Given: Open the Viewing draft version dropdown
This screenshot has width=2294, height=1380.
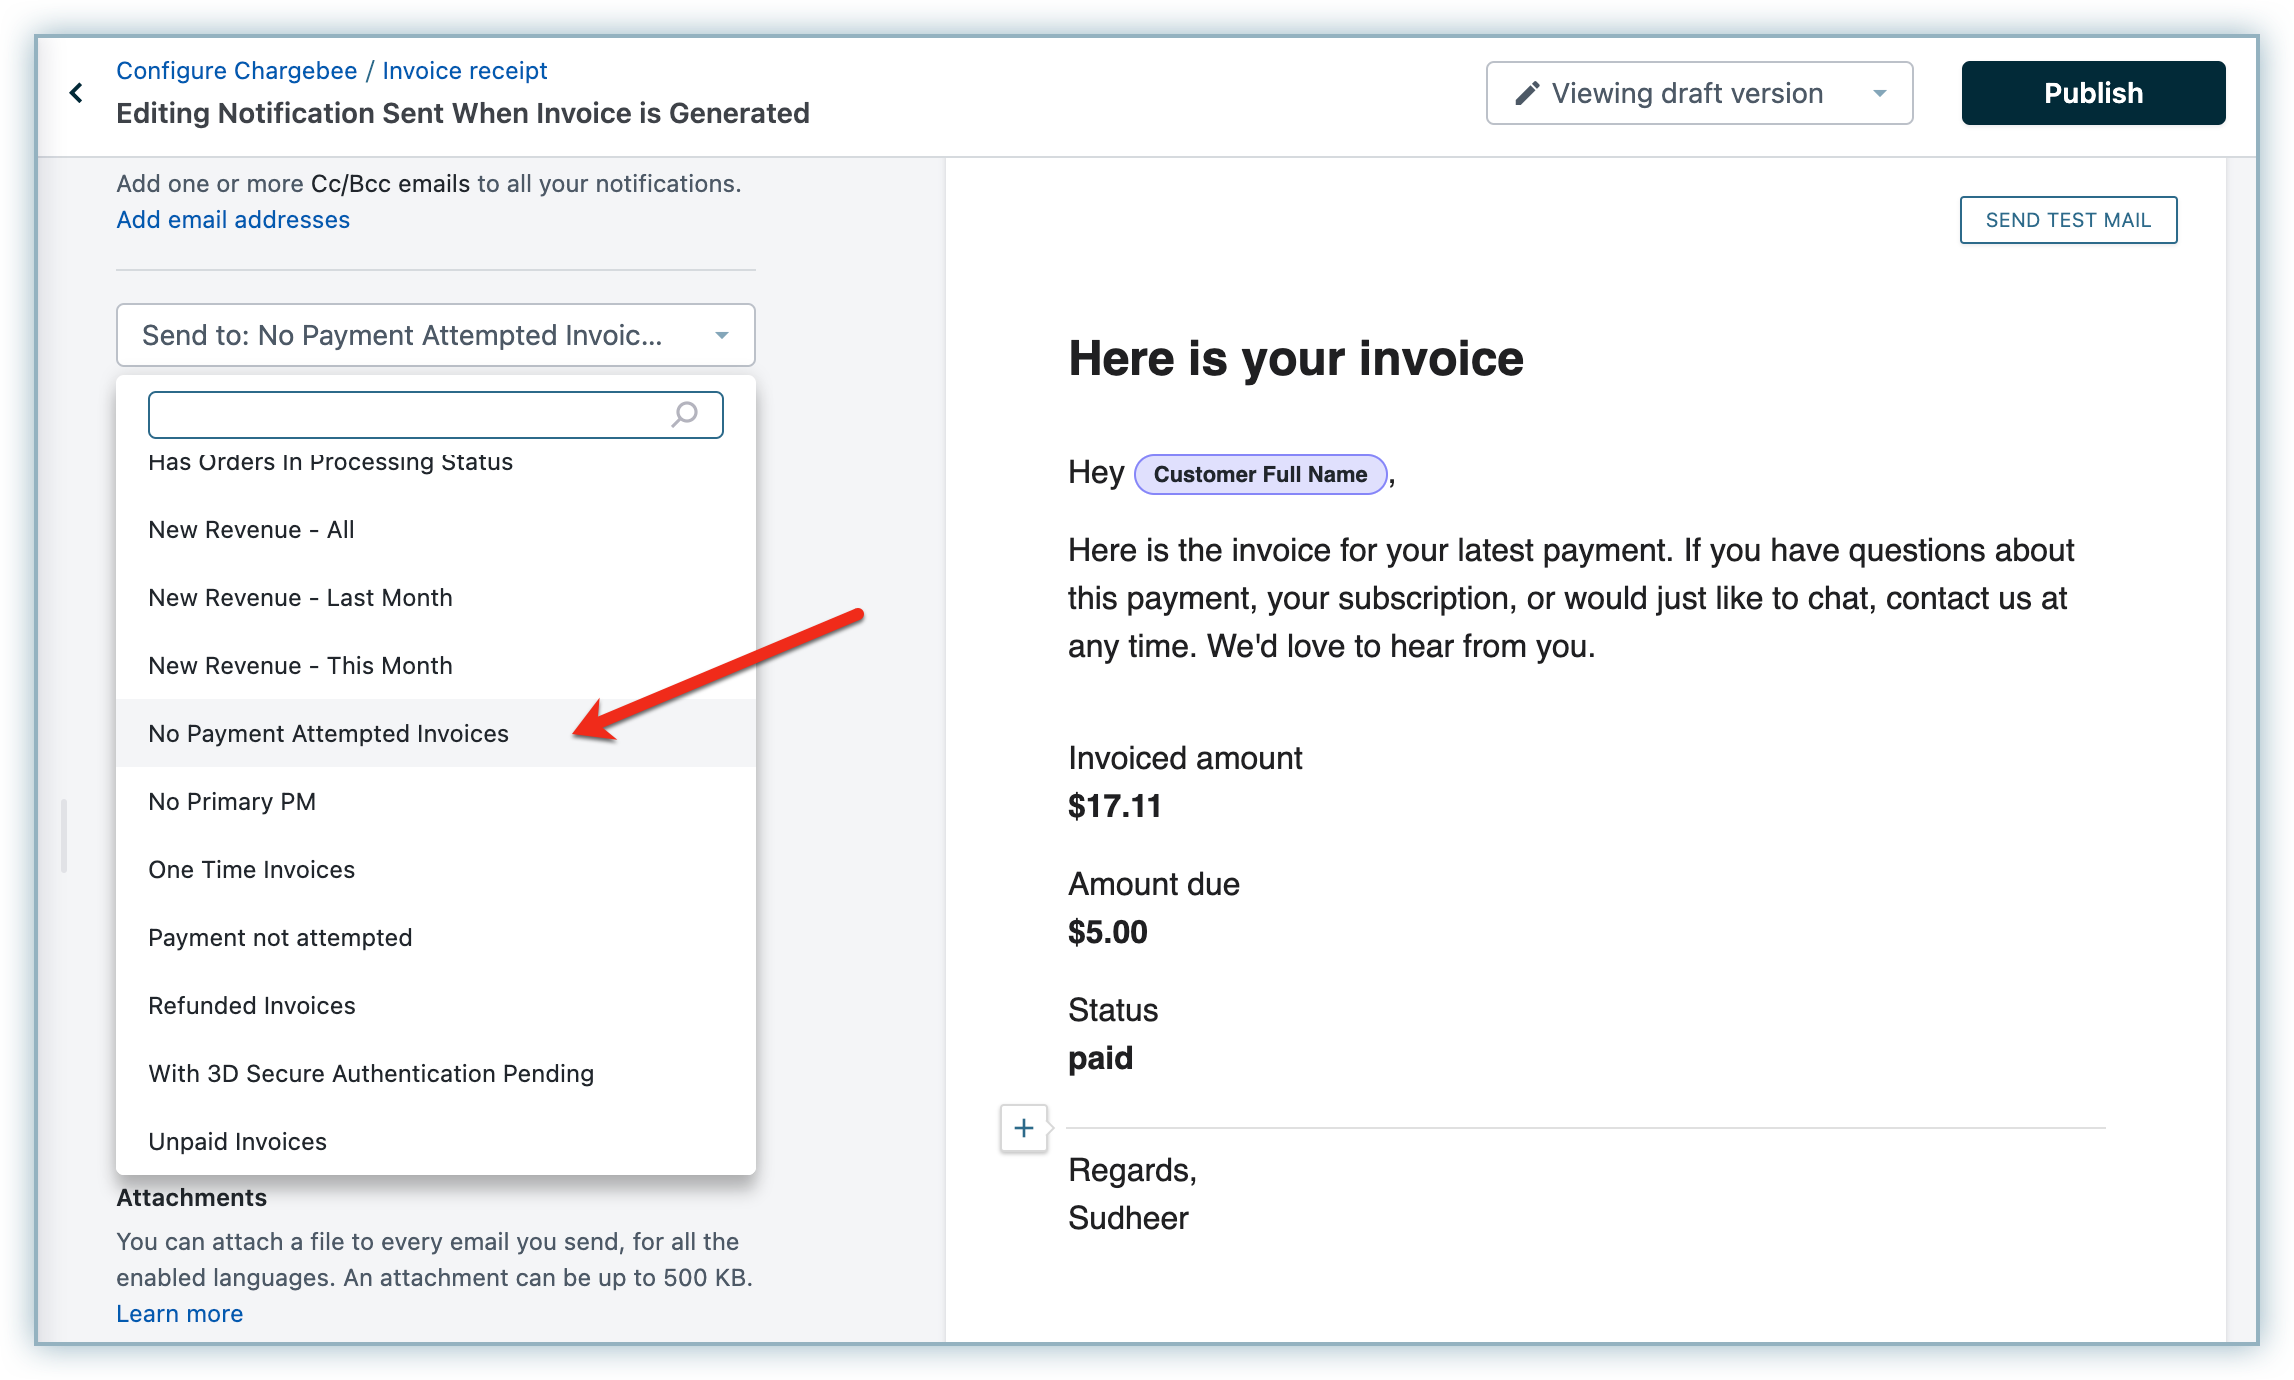Looking at the screenshot, I should click(1698, 93).
